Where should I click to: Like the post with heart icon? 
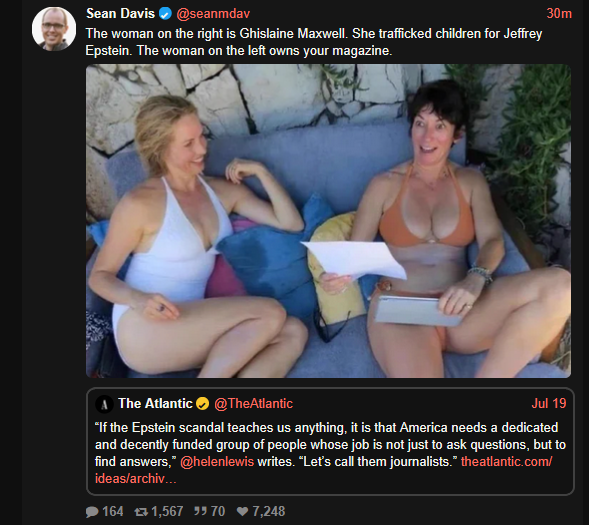(x=242, y=511)
